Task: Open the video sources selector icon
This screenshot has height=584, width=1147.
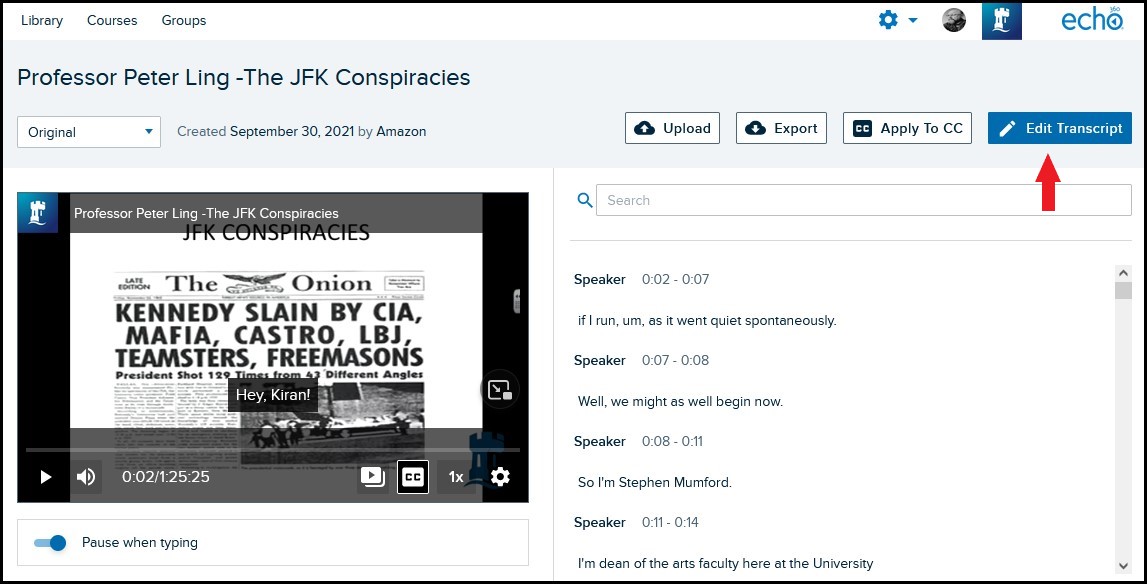Action: [x=372, y=477]
